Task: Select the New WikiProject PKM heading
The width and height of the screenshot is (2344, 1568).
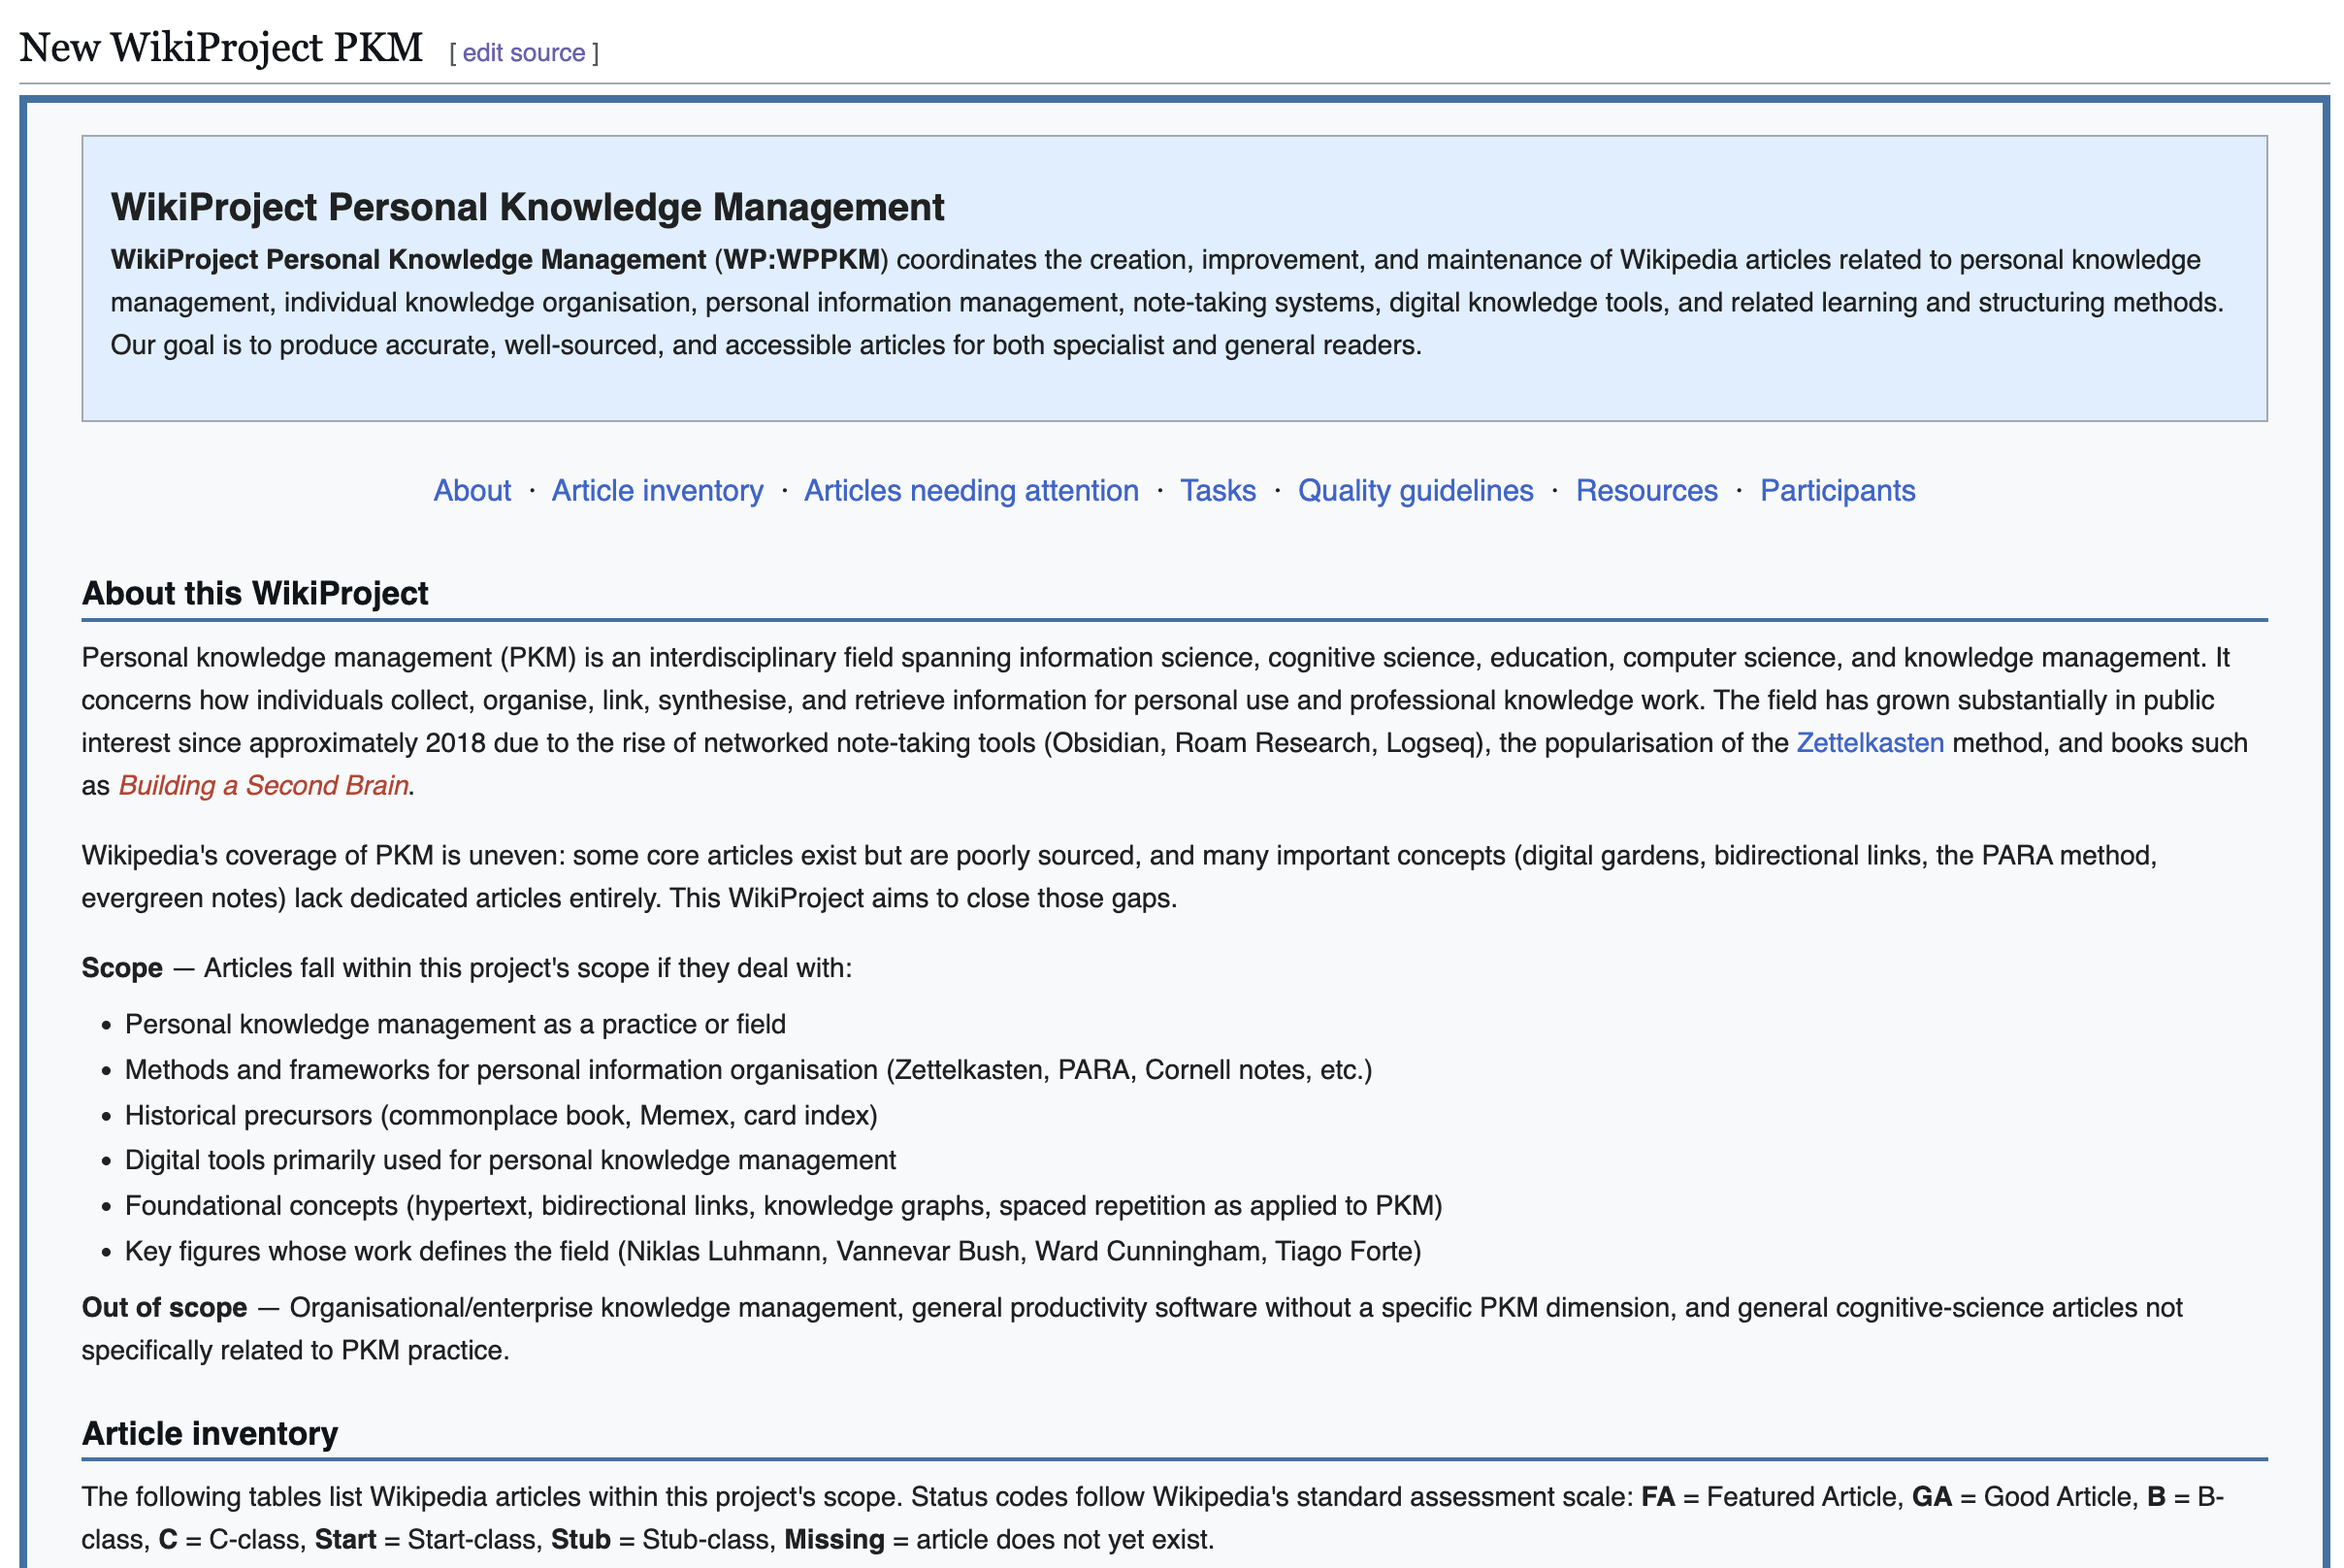Action: (221, 47)
